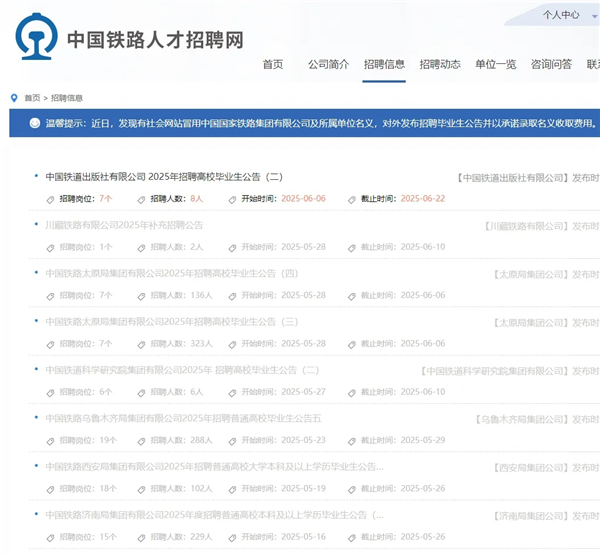Open 中国铁道科学研究院集团 招聘公告（二）
The image size is (600, 557).
click(x=182, y=370)
